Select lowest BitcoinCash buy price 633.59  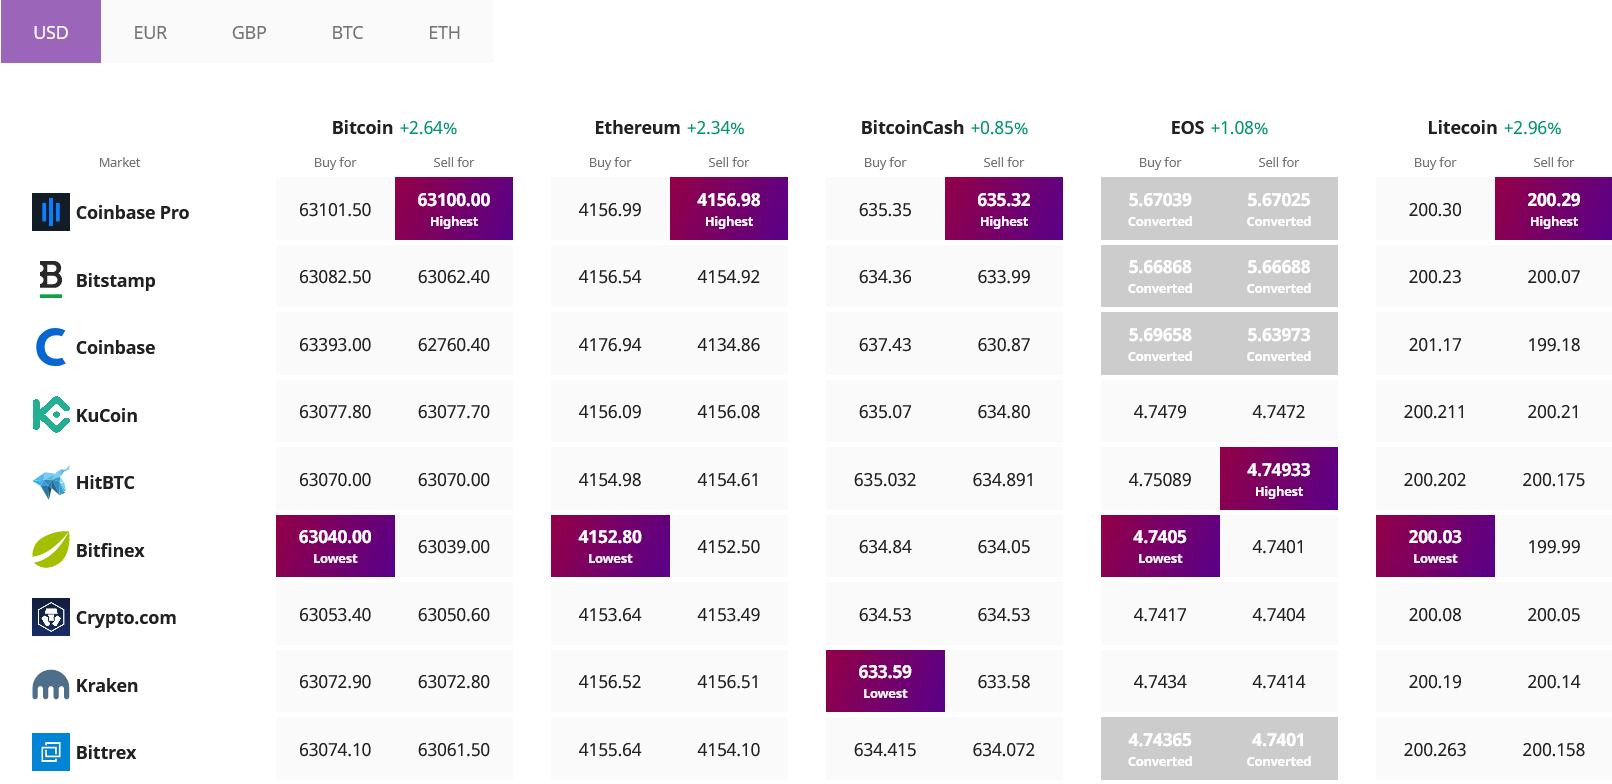tap(885, 681)
